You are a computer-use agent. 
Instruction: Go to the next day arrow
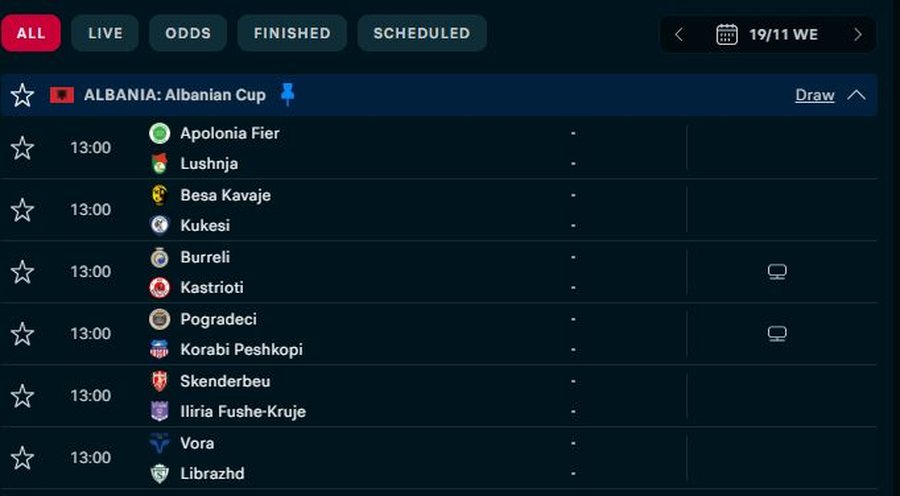tap(857, 34)
